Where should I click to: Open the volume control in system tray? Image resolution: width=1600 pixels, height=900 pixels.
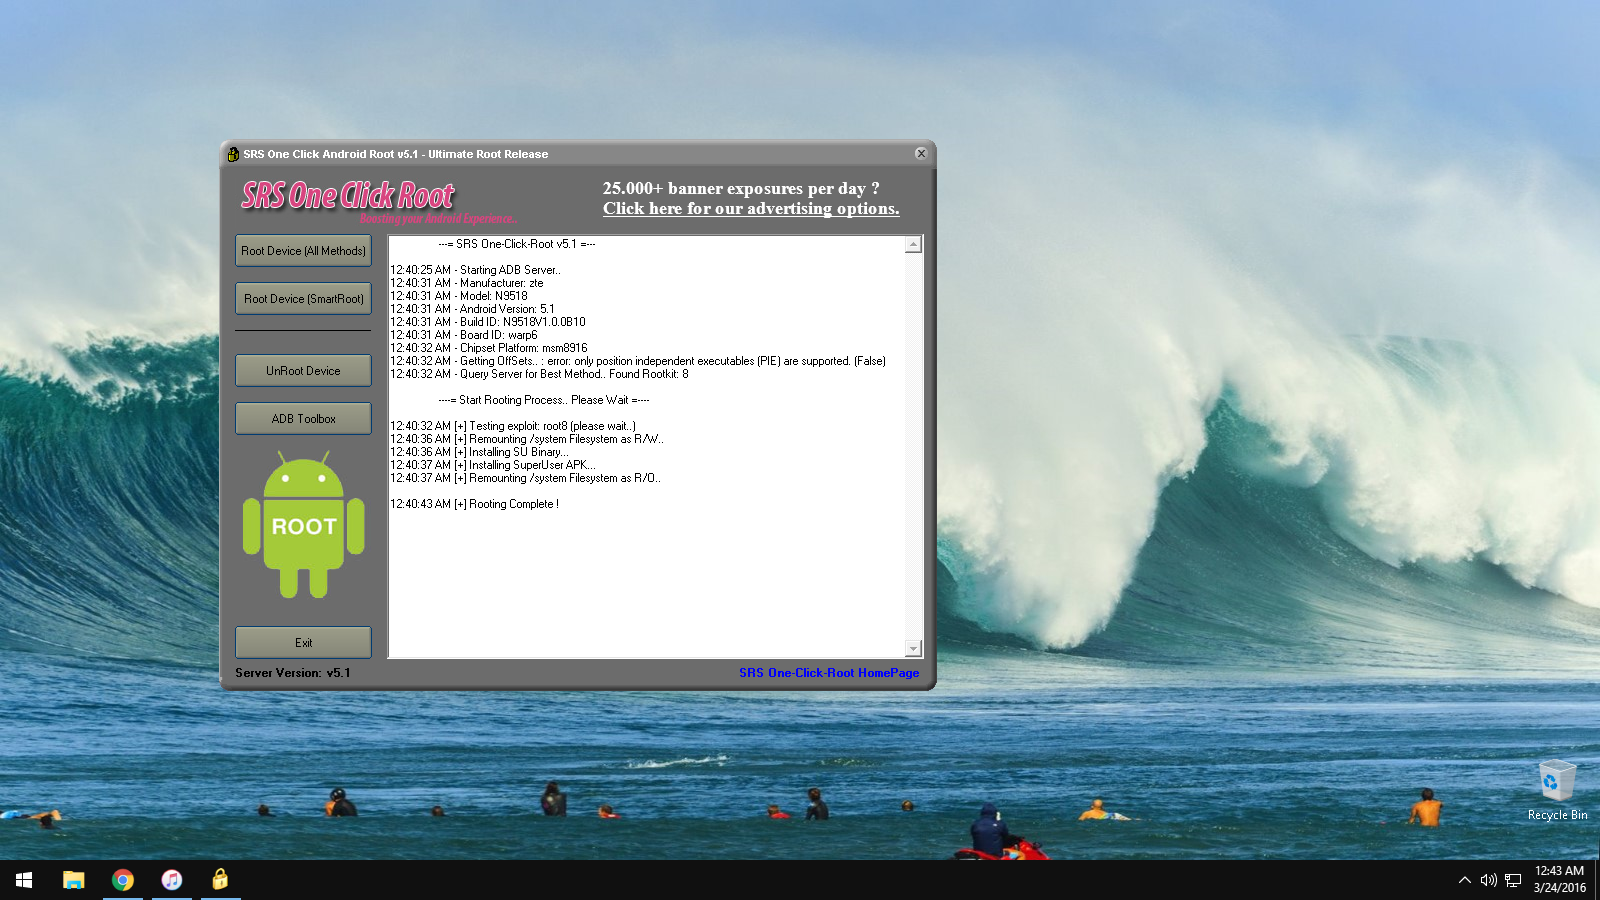click(x=1488, y=880)
